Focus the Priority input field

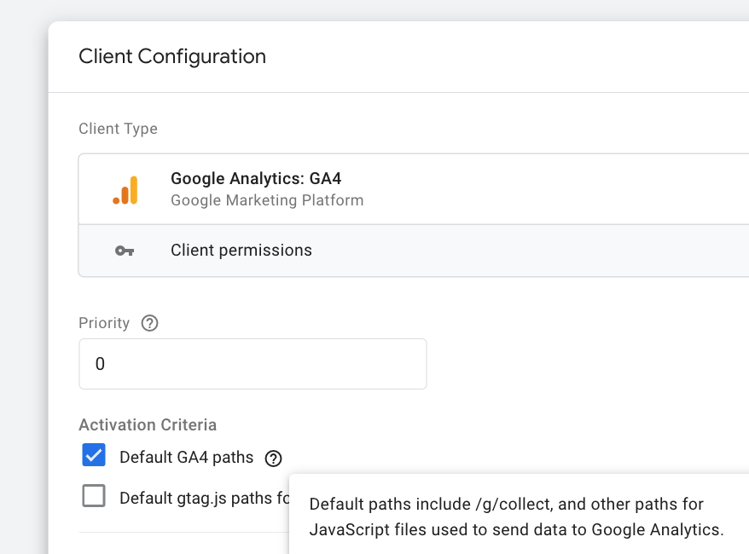point(253,364)
